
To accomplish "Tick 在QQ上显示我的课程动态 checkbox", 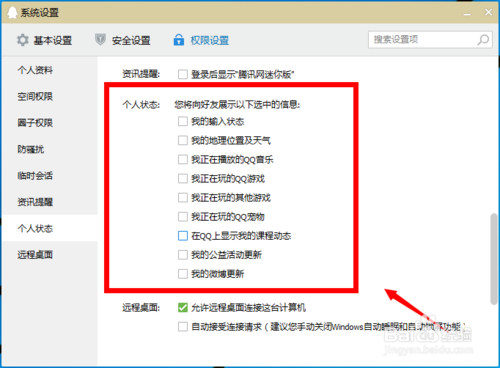I will (x=183, y=236).
